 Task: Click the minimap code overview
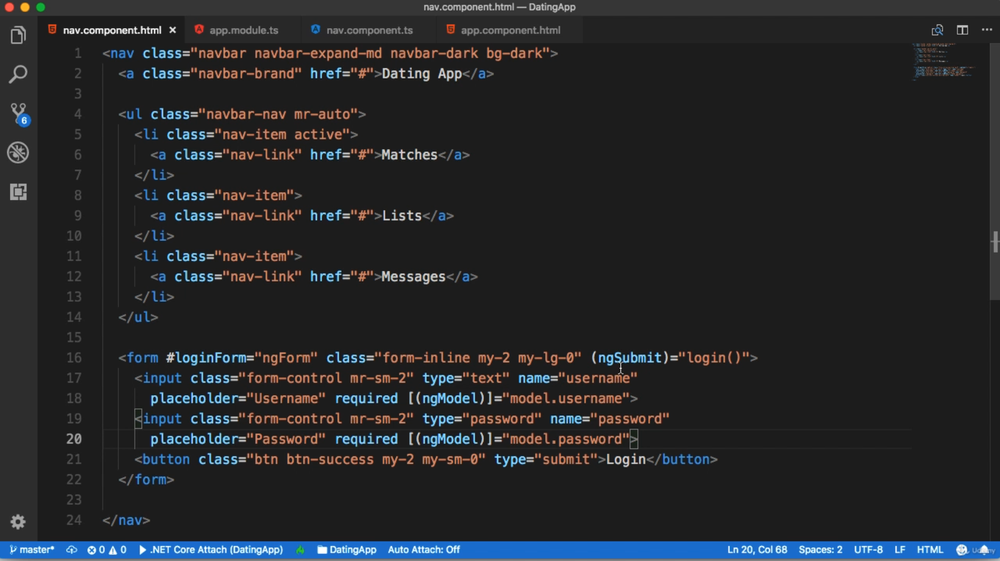(x=944, y=61)
